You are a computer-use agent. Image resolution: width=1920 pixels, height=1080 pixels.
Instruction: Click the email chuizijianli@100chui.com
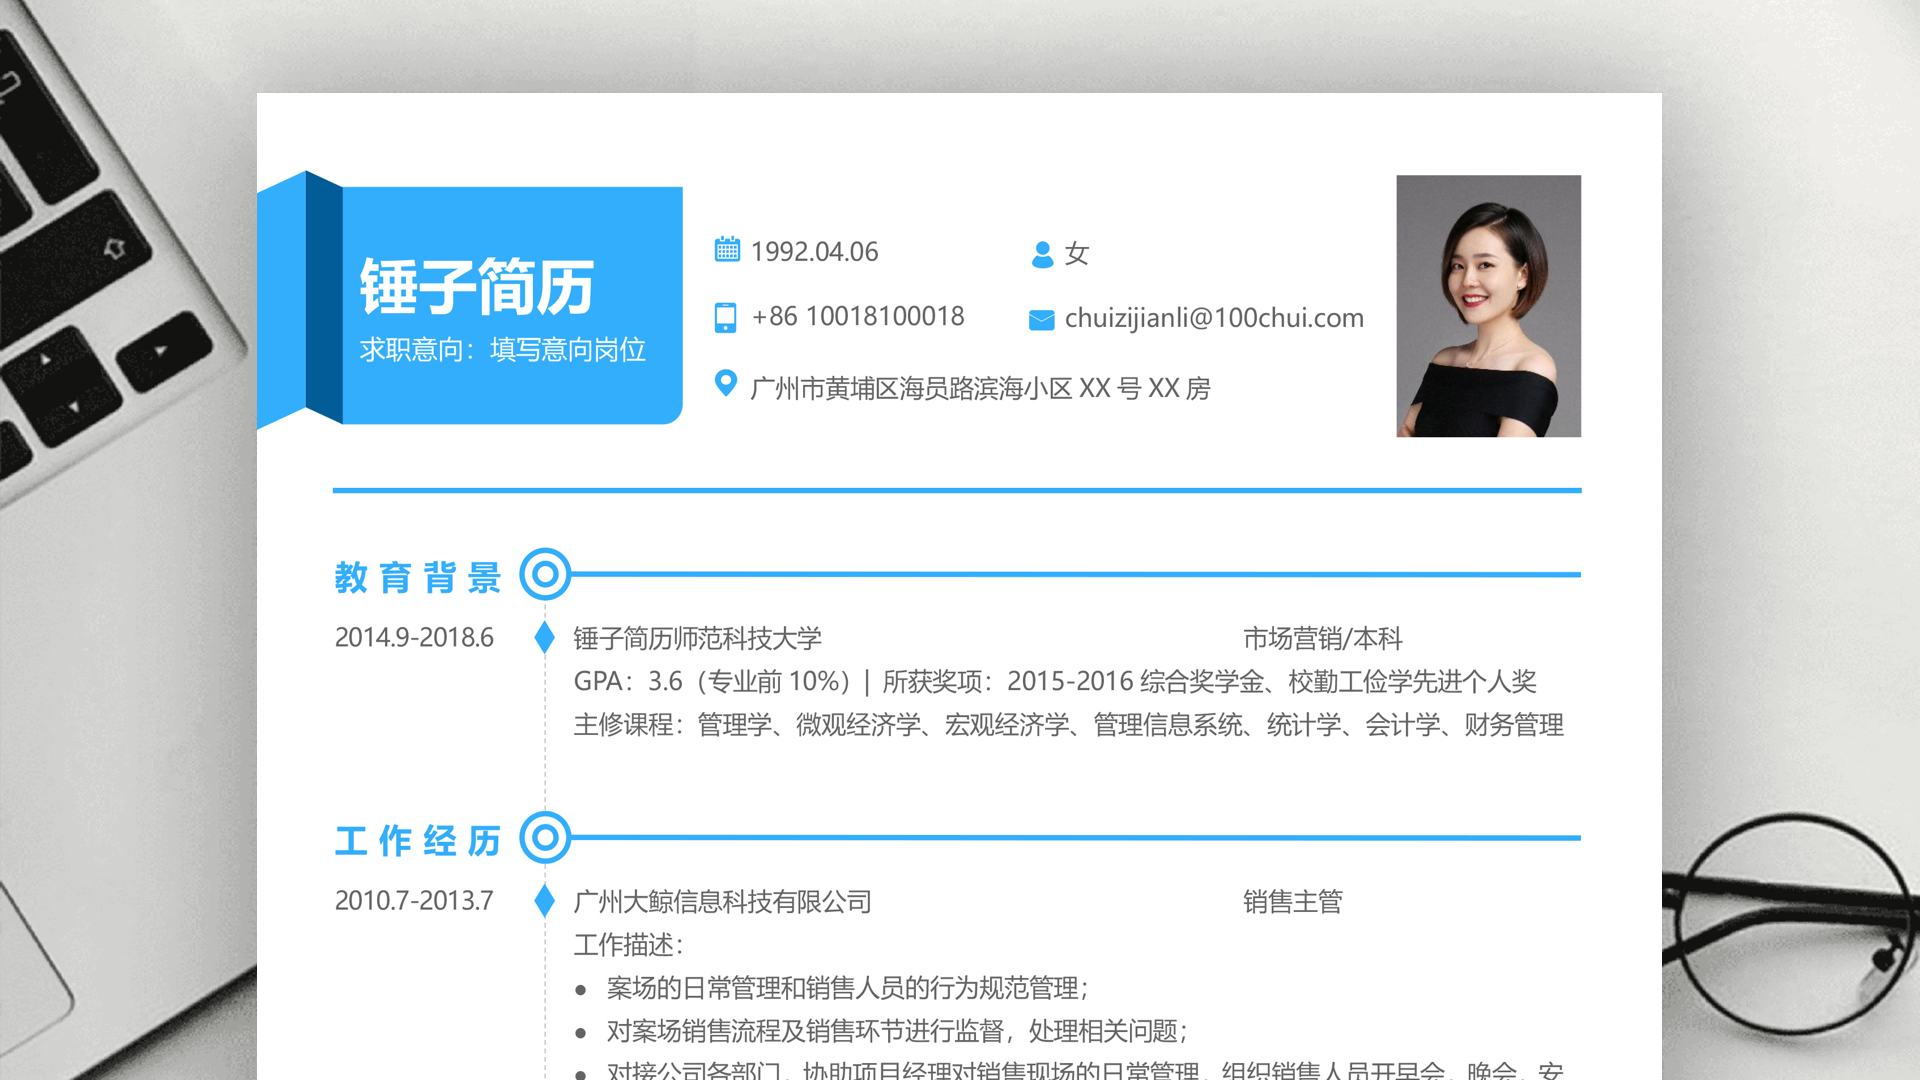[1214, 318]
